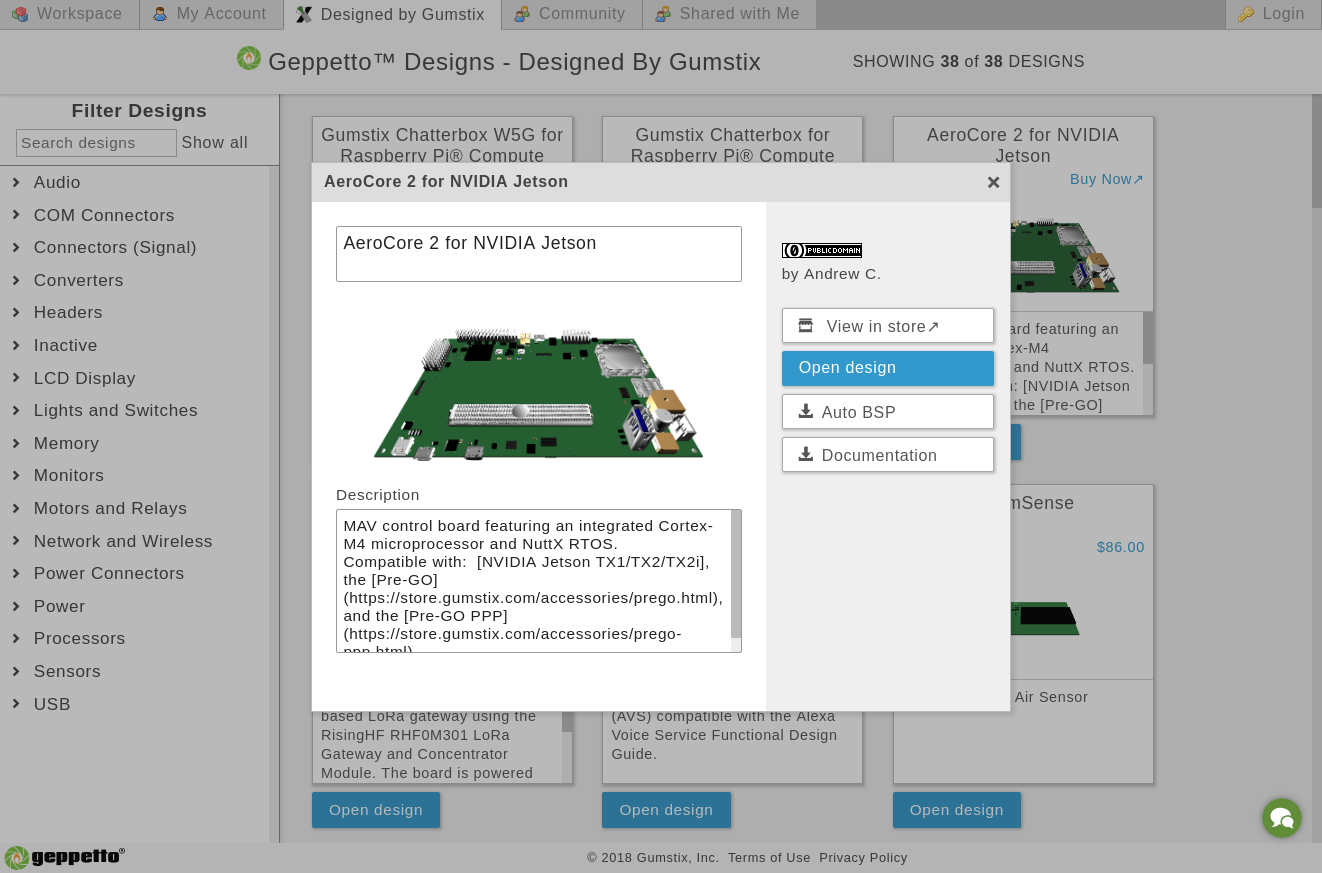This screenshot has width=1322, height=873.
Task: Focus the Search designs field
Action: [x=96, y=143]
